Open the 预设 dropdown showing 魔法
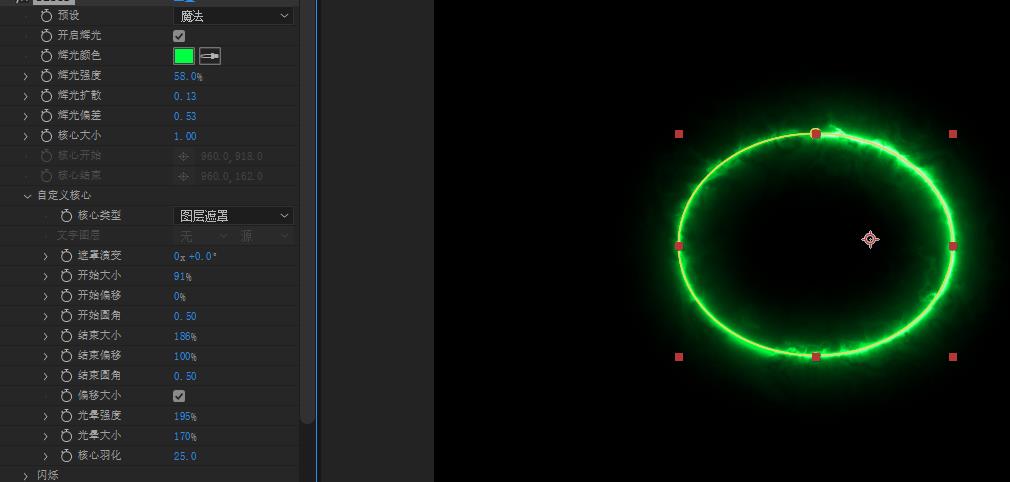 coord(233,16)
